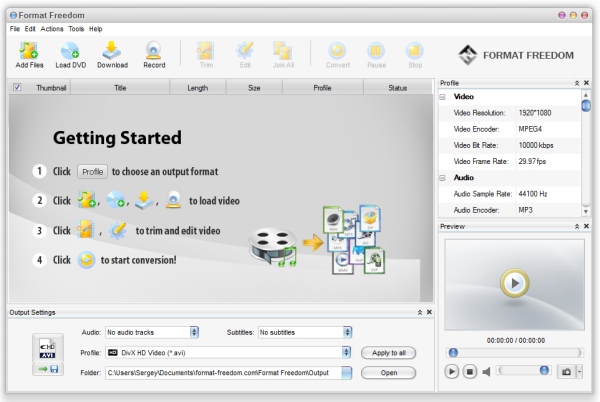This screenshot has height=402, width=600.
Task: Collapse the Profile panel with chevron
Action: [577, 83]
